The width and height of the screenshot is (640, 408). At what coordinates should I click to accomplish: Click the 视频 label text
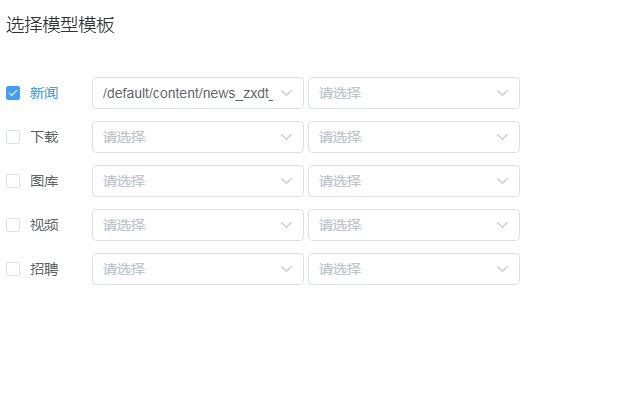click(x=44, y=225)
